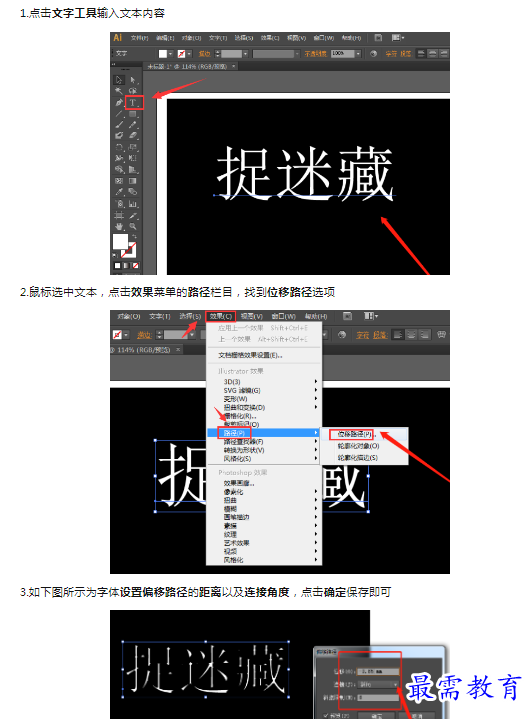Select the Gradient tool
Screen dimensions: 530x719
tap(133, 181)
